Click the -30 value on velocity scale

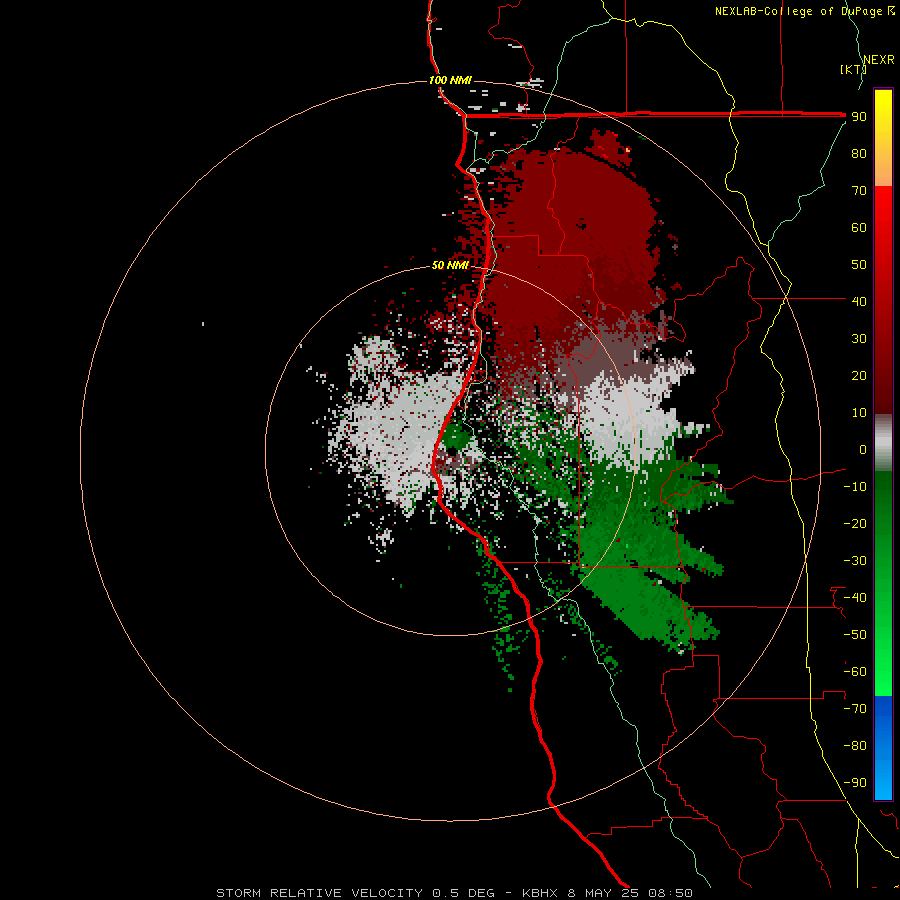(x=855, y=561)
